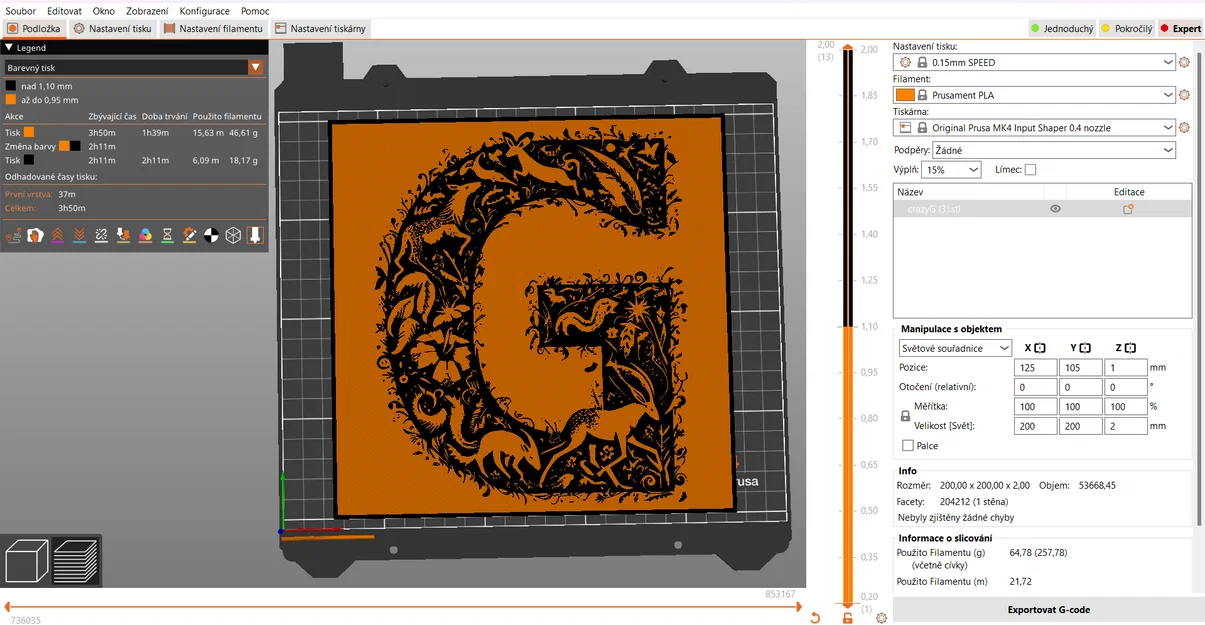Toggle print pauses hourglass icon in legend
Image resolution: width=1205 pixels, height=625 pixels.
point(167,235)
